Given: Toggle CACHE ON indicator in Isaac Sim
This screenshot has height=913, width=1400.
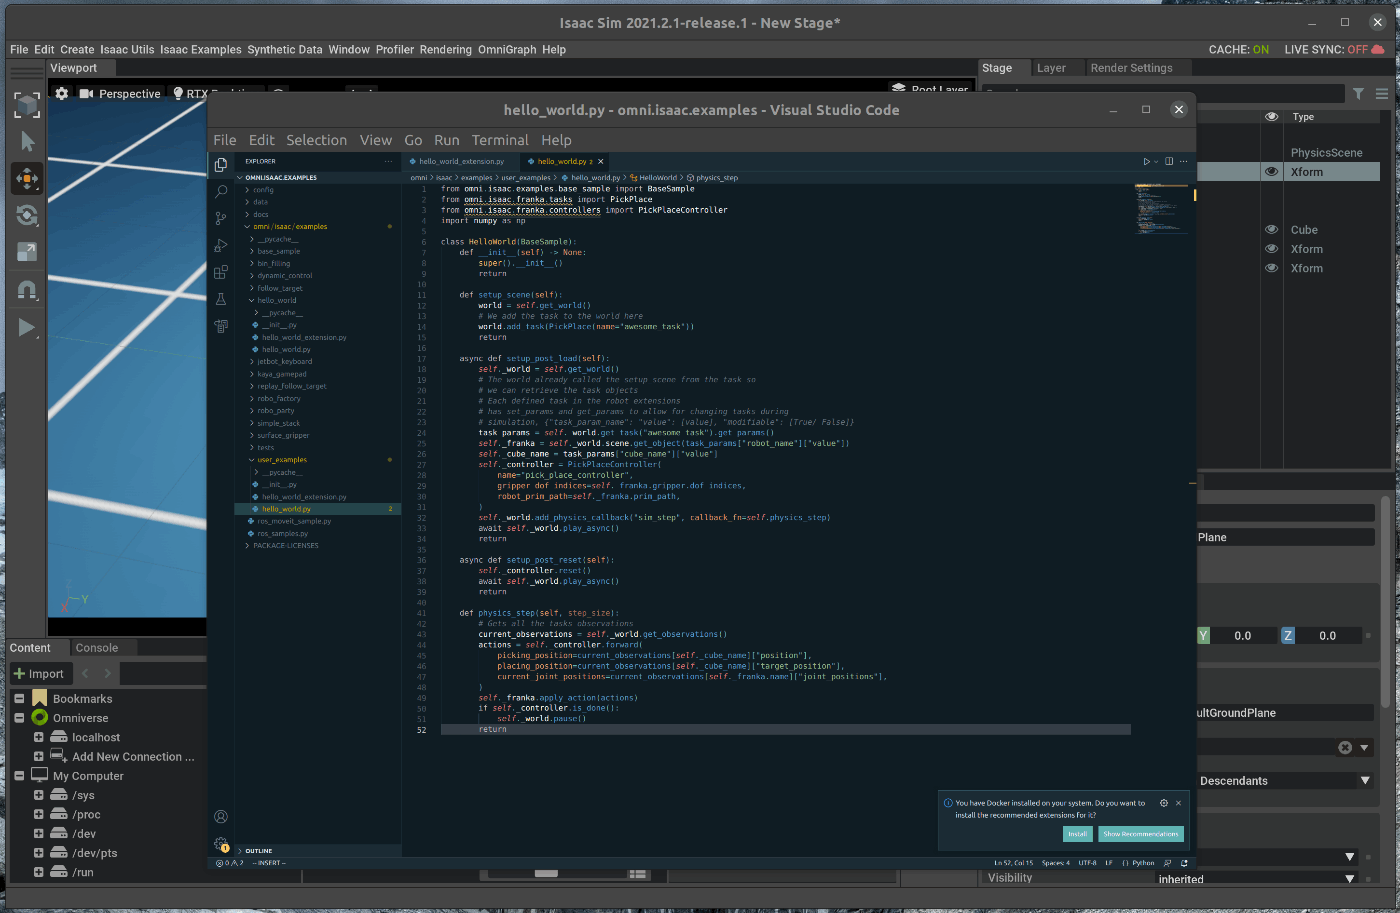Looking at the screenshot, I should 1238,49.
